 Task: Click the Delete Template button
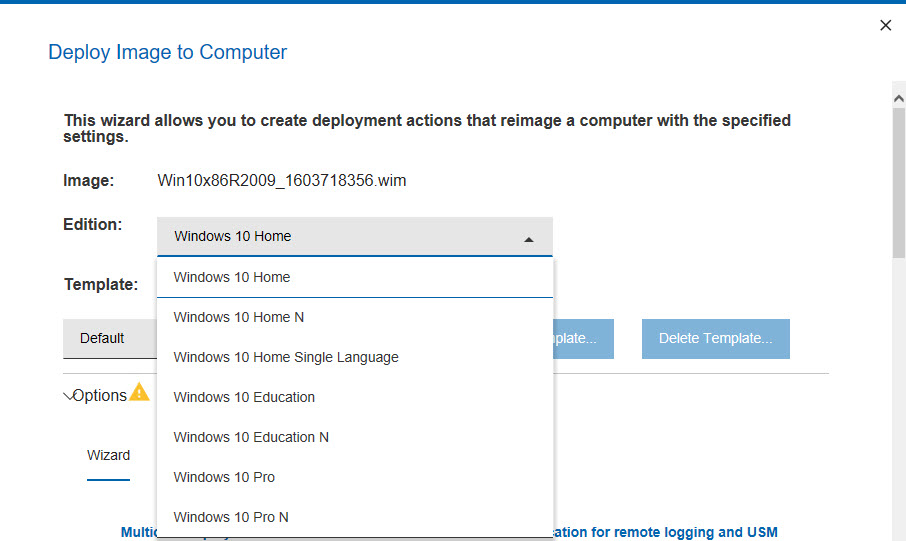pyautogui.click(x=715, y=339)
